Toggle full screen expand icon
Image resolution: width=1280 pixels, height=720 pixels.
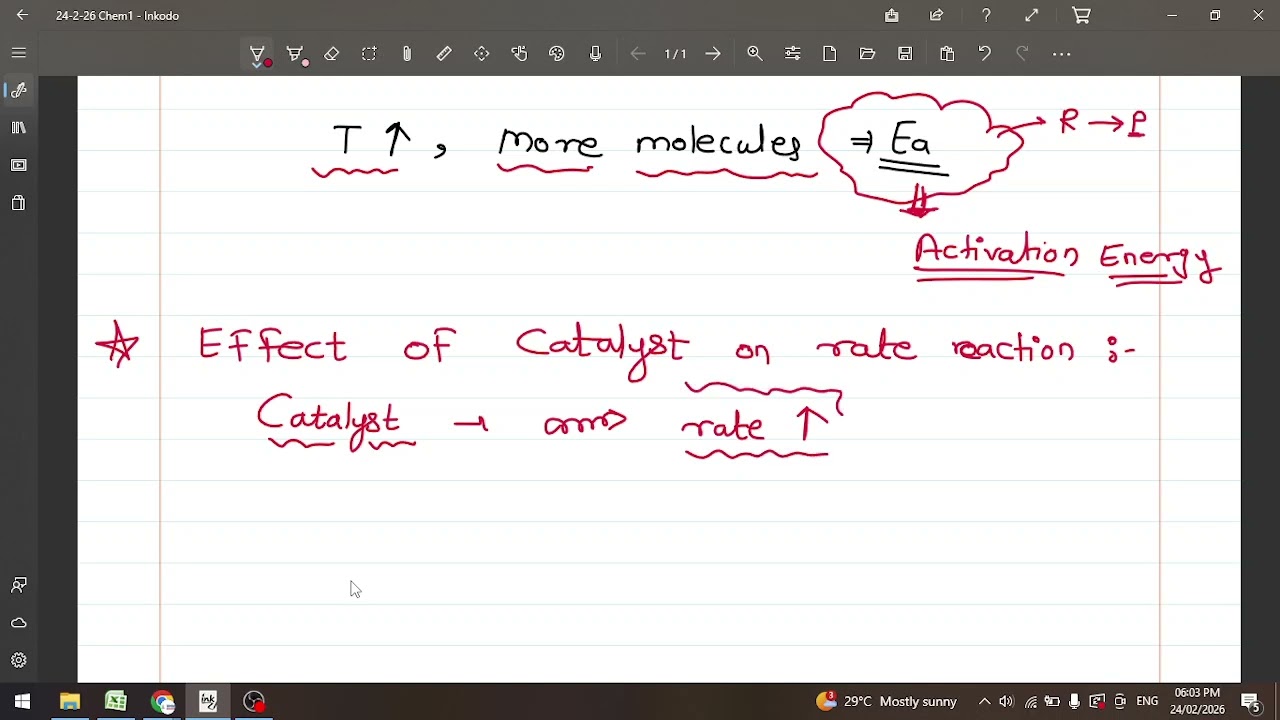(x=1032, y=15)
